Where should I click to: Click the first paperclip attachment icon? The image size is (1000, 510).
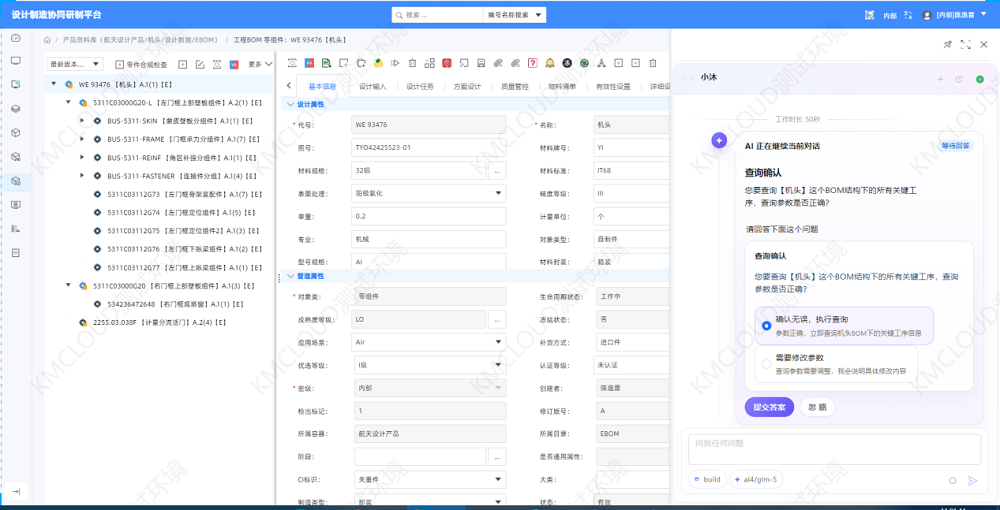click(x=498, y=63)
